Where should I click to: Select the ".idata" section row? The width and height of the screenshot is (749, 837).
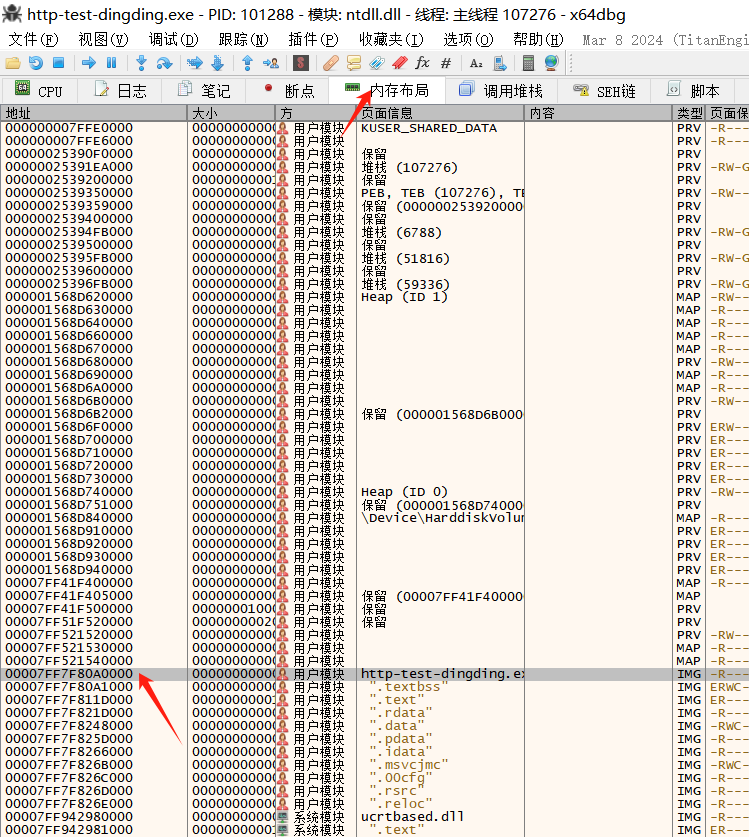pos(375,752)
